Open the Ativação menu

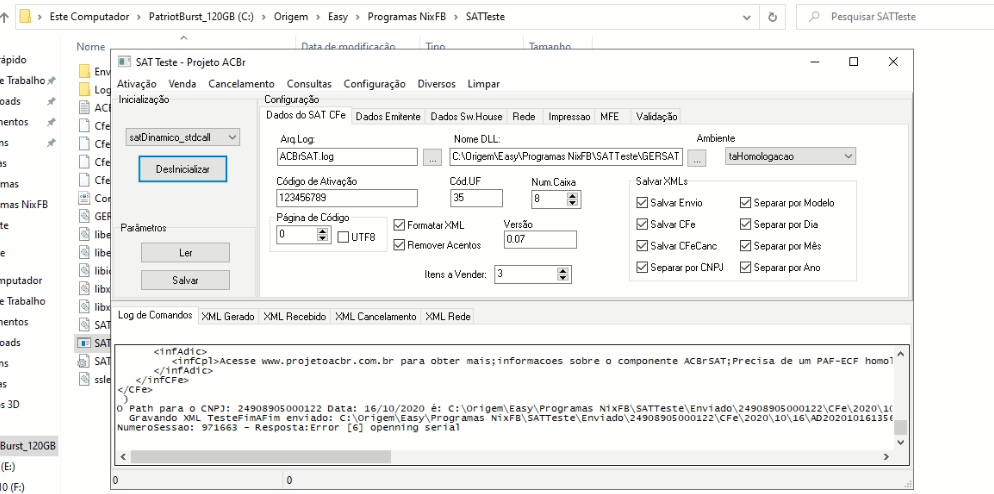137,84
